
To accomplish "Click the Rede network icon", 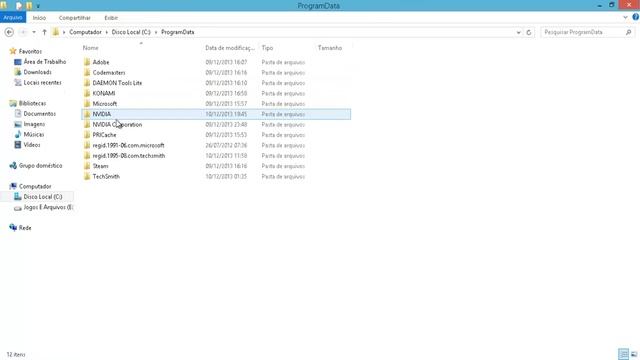I will [x=13, y=227].
